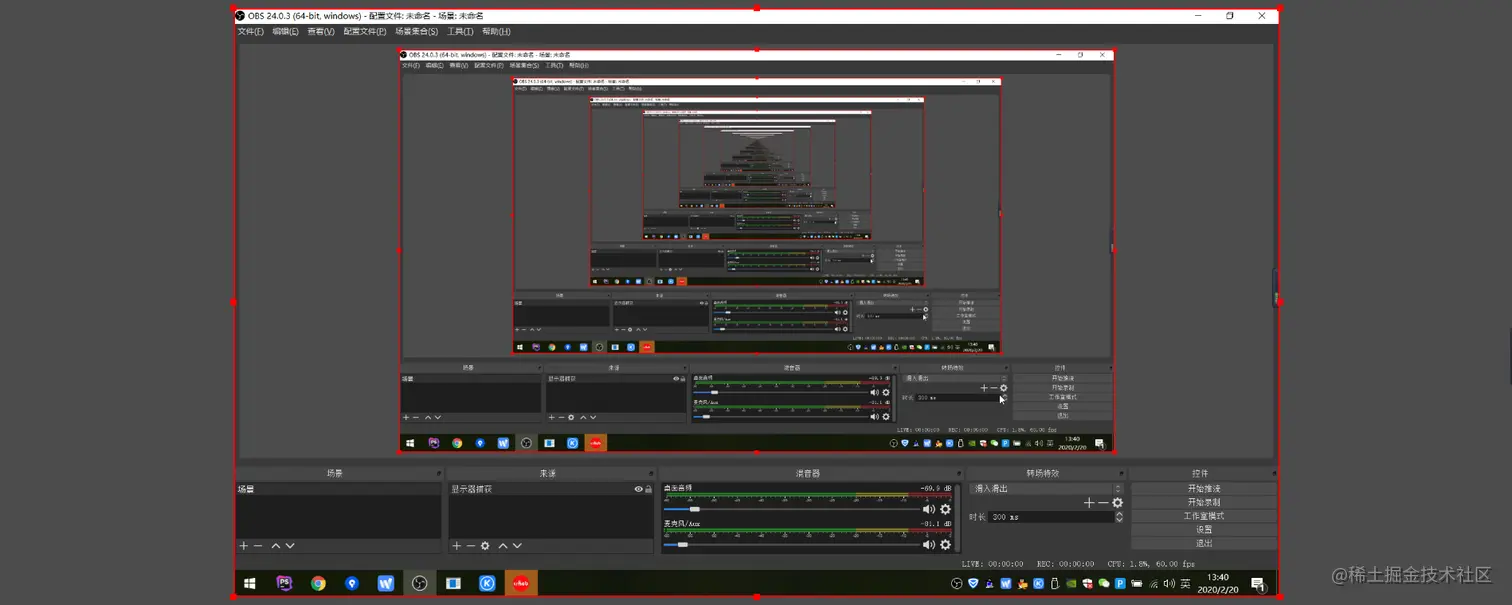Open 麦克风/Aux audio settings gear

[x=945, y=545]
